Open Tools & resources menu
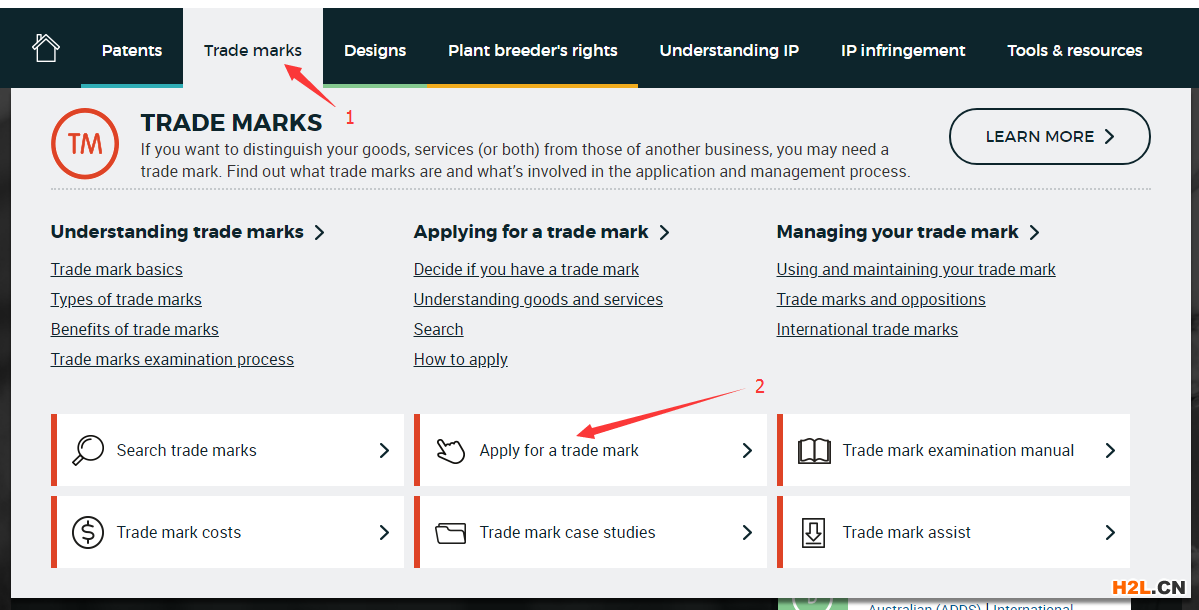The width and height of the screenshot is (1199, 610). tap(1074, 50)
